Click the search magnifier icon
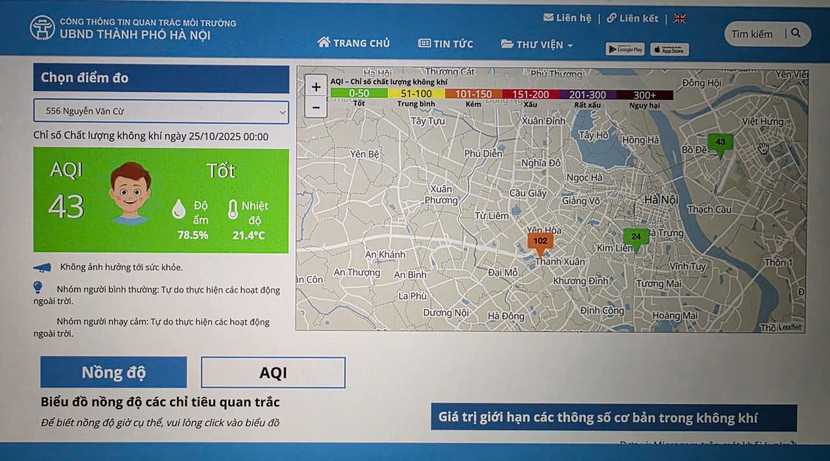830x461 pixels. click(796, 34)
